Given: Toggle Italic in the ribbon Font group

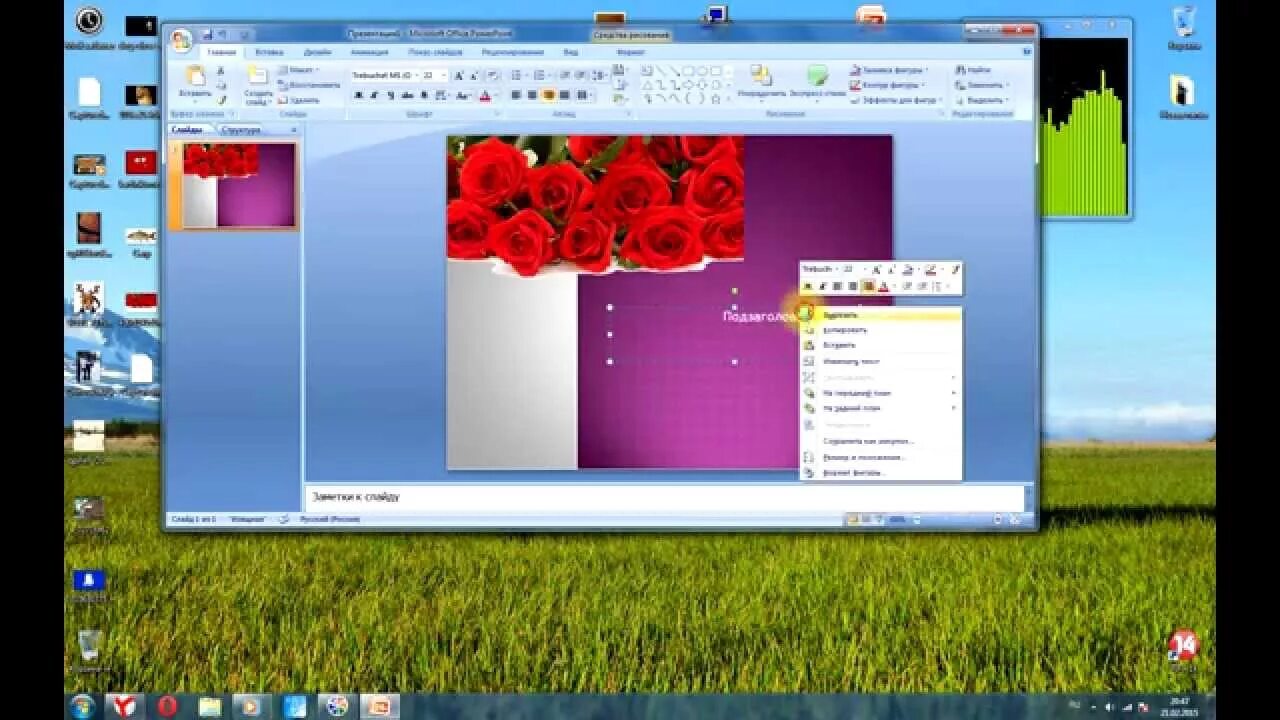Looking at the screenshot, I should pos(374,95).
